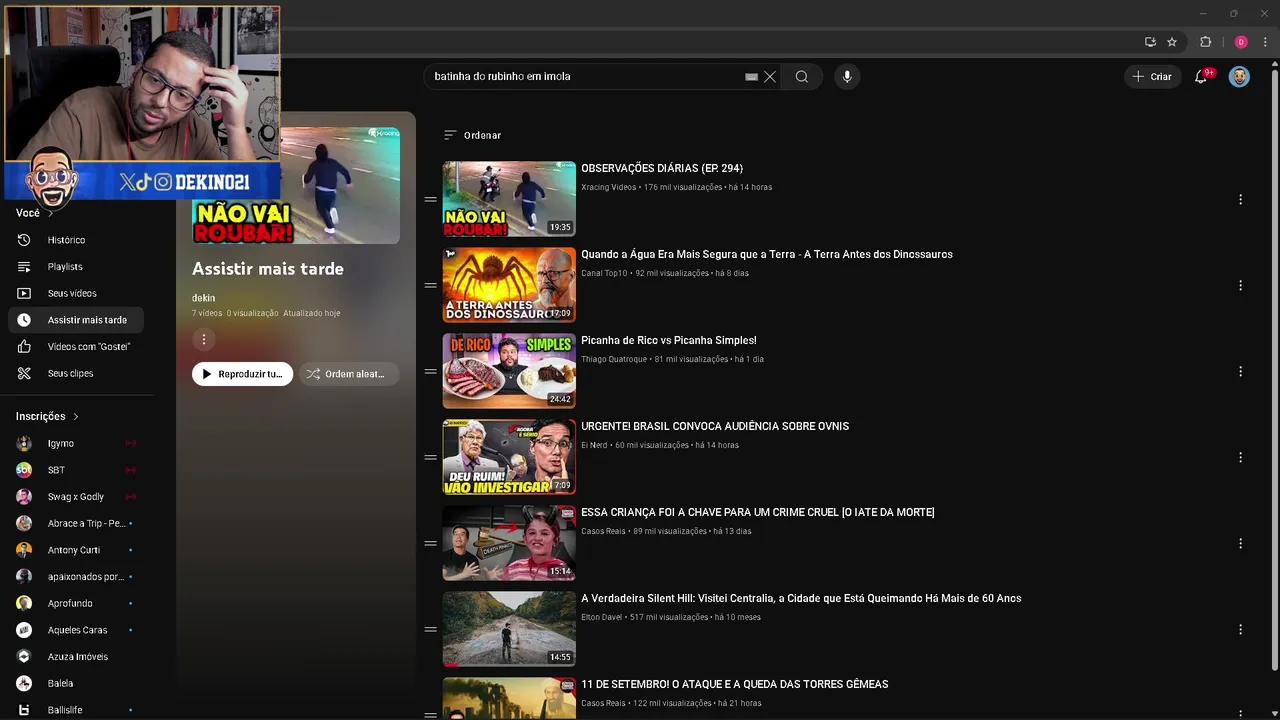Click drag handle of Picanha de Rico row
1280x720 pixels.
pos(430,372)
